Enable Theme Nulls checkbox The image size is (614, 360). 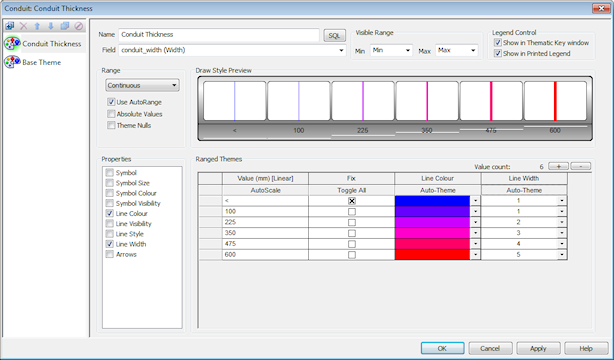(x=111, y=125)
